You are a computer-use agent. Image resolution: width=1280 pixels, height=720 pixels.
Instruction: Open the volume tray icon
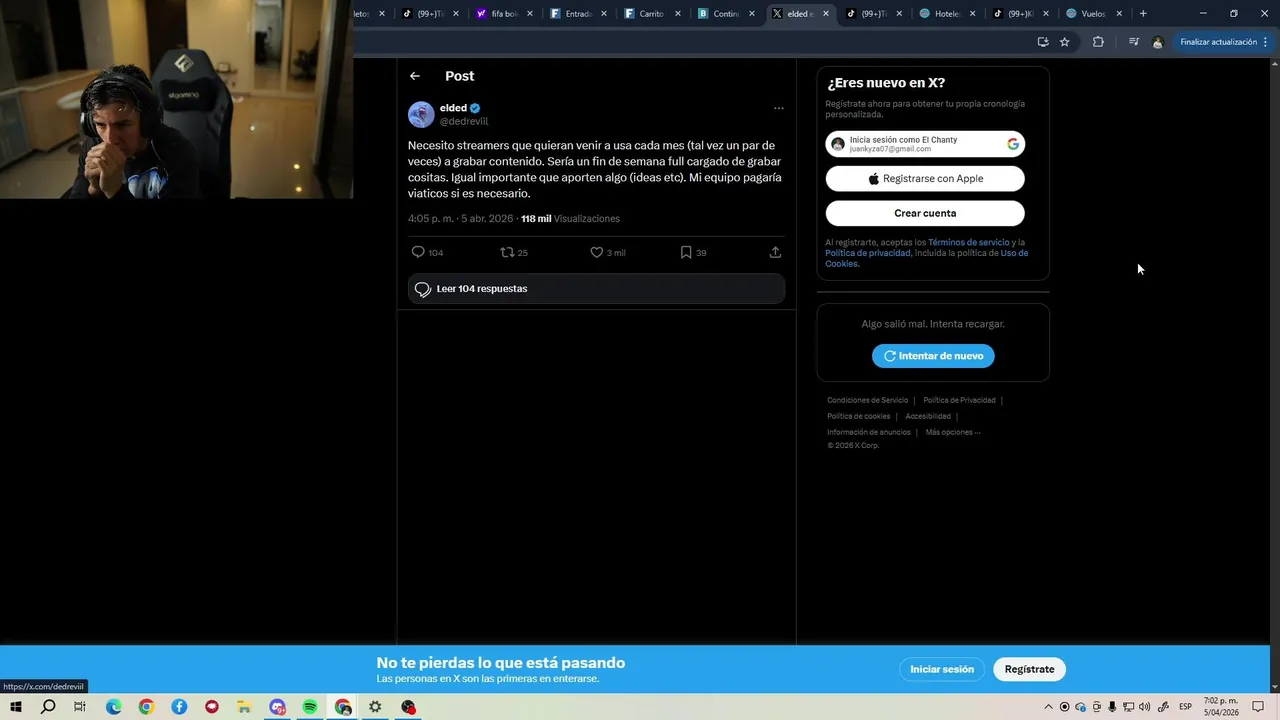1145,707
